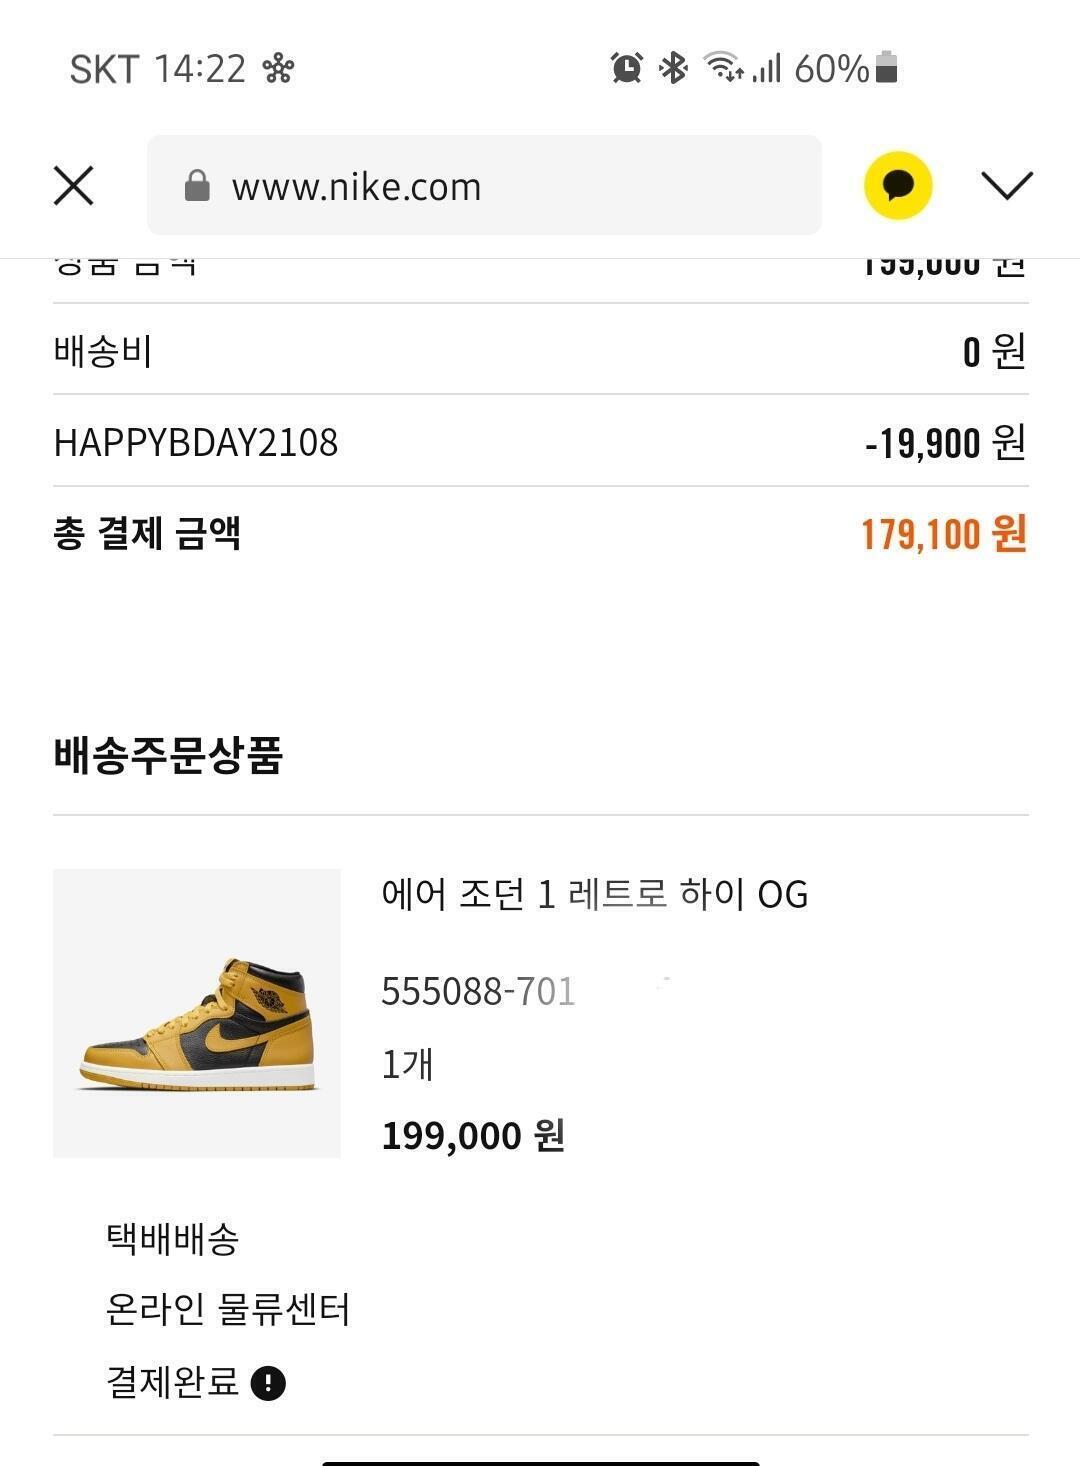1080x1466 pixels.
Task: Tap the Wi-Fi signal status icon
Action: tap(723, 68)
